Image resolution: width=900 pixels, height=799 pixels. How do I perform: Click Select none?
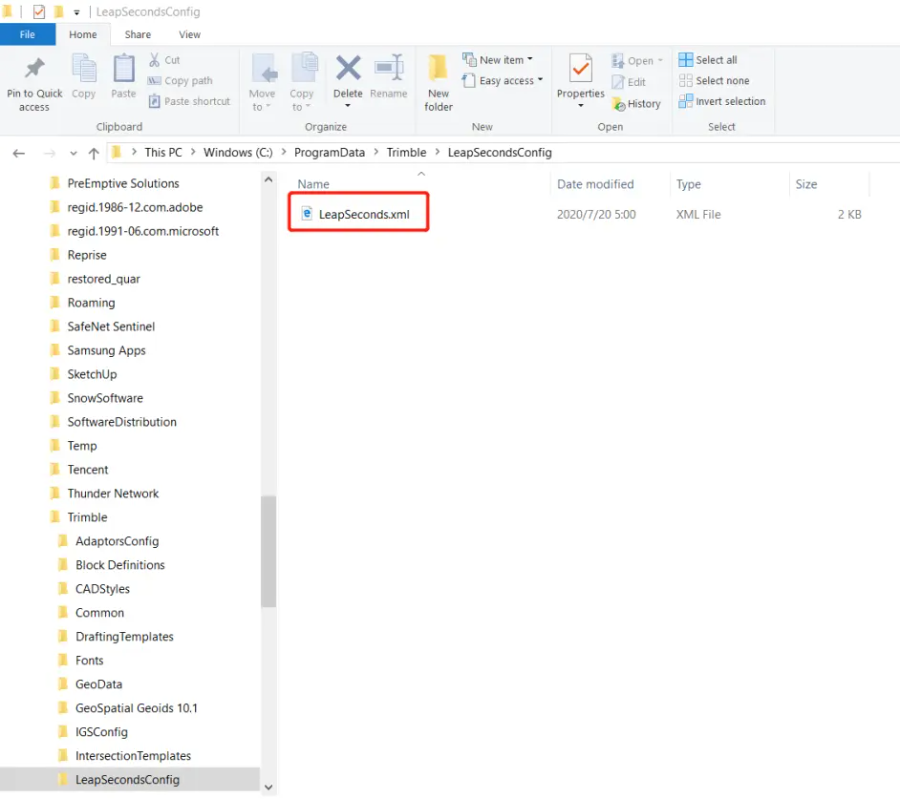click(714, 81)
